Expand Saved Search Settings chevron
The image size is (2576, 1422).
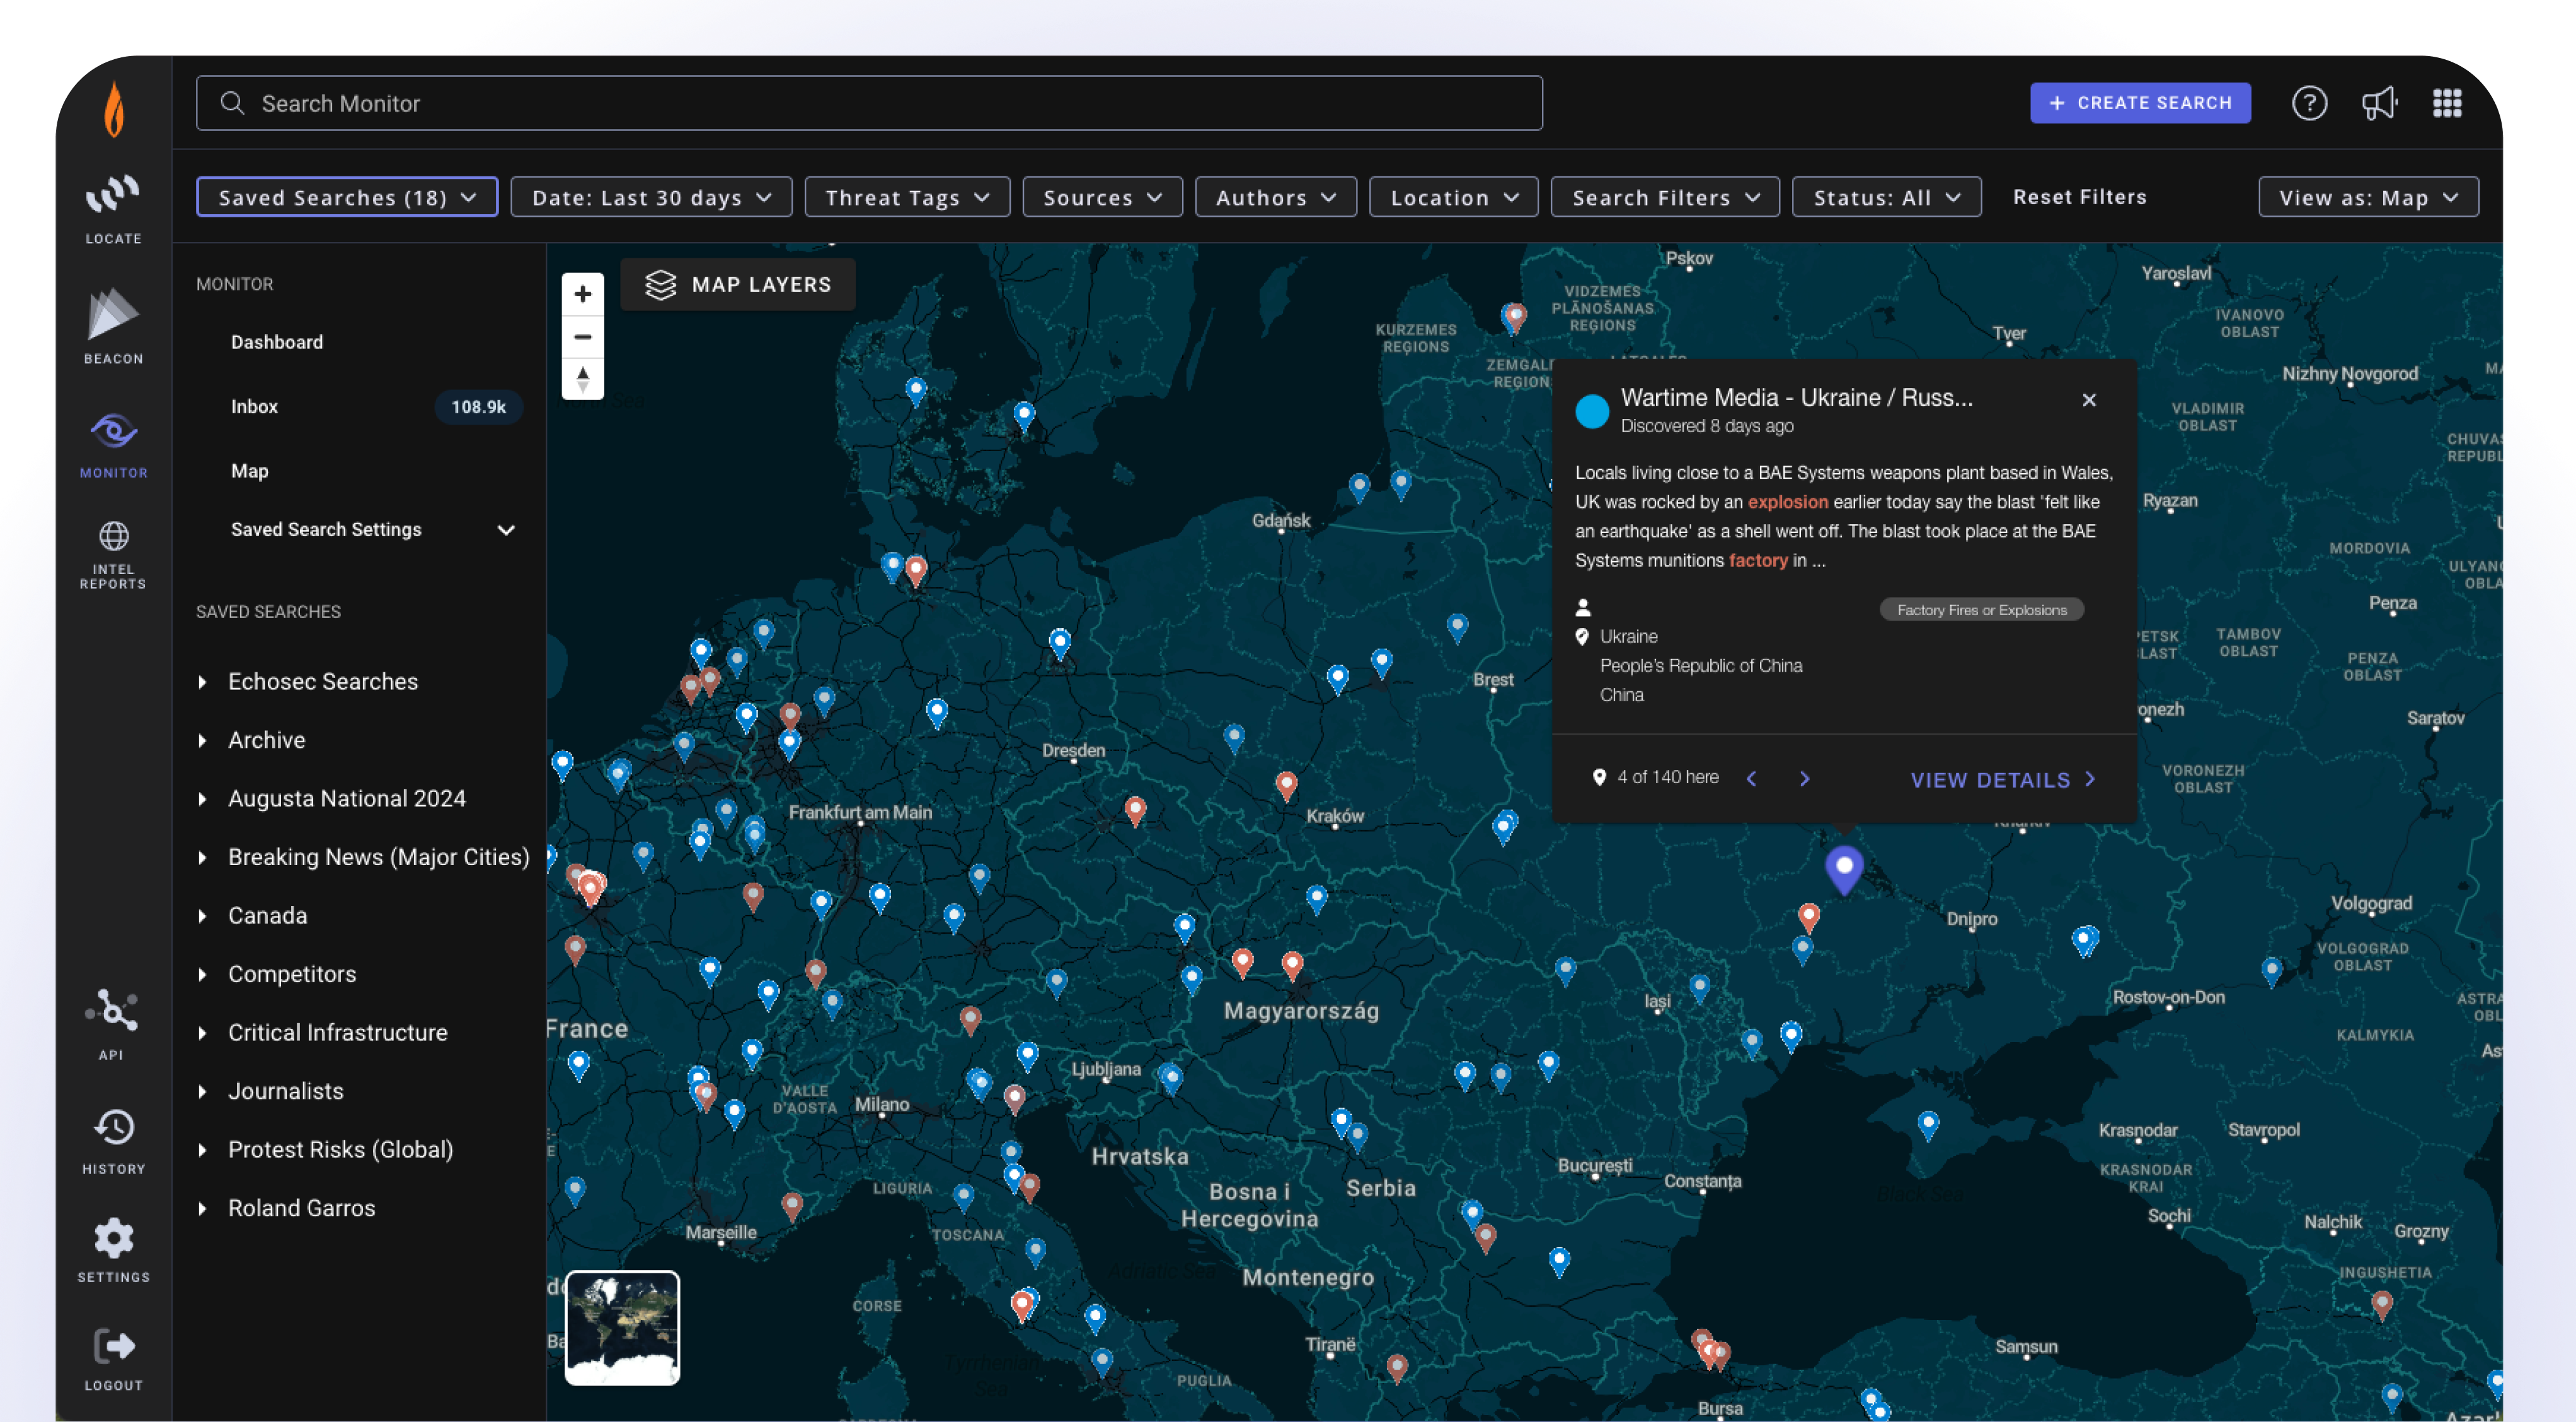point(506,530)
